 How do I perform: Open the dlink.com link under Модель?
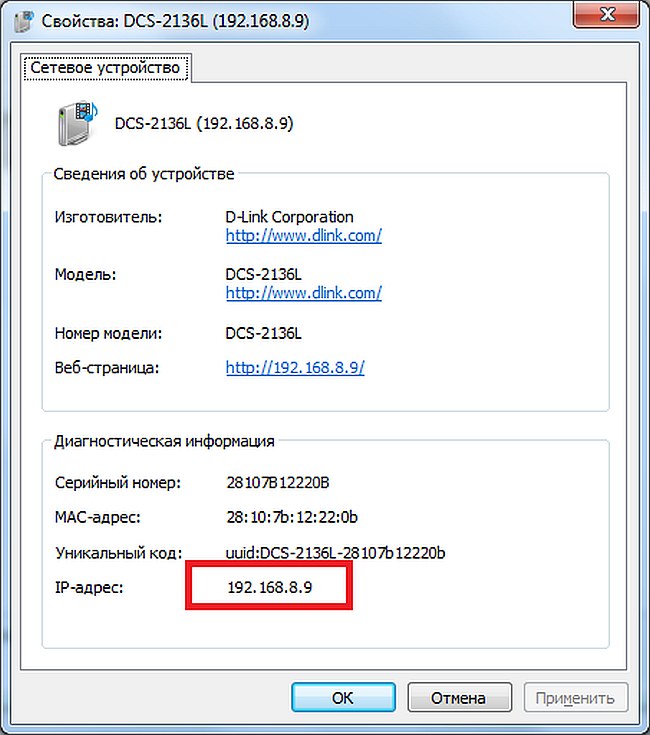click(303, 293)
